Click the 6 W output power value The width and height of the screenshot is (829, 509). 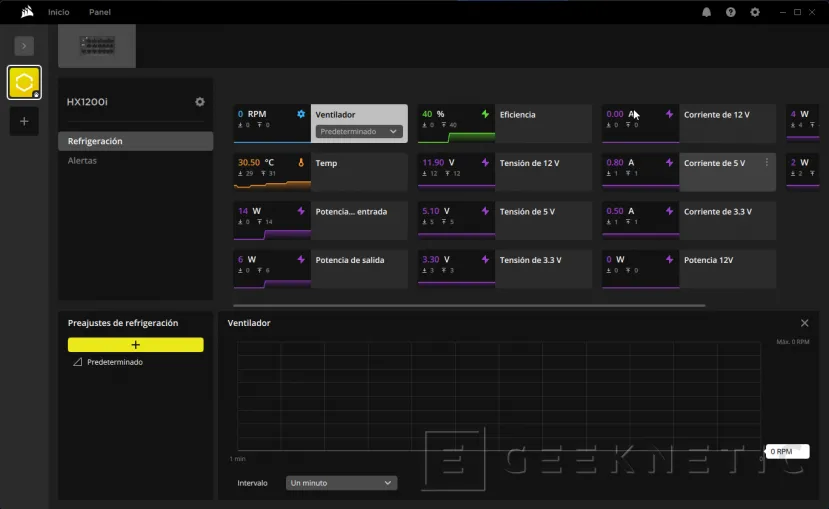[x=247, y=260]
